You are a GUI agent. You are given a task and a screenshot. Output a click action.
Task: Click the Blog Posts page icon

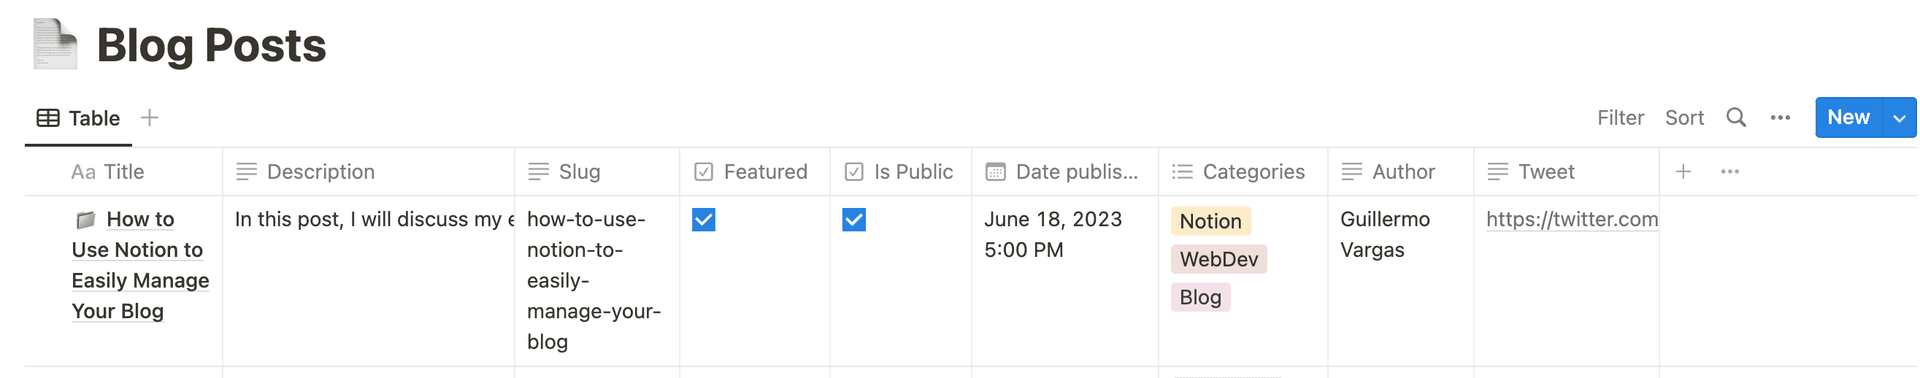(55, 44)
